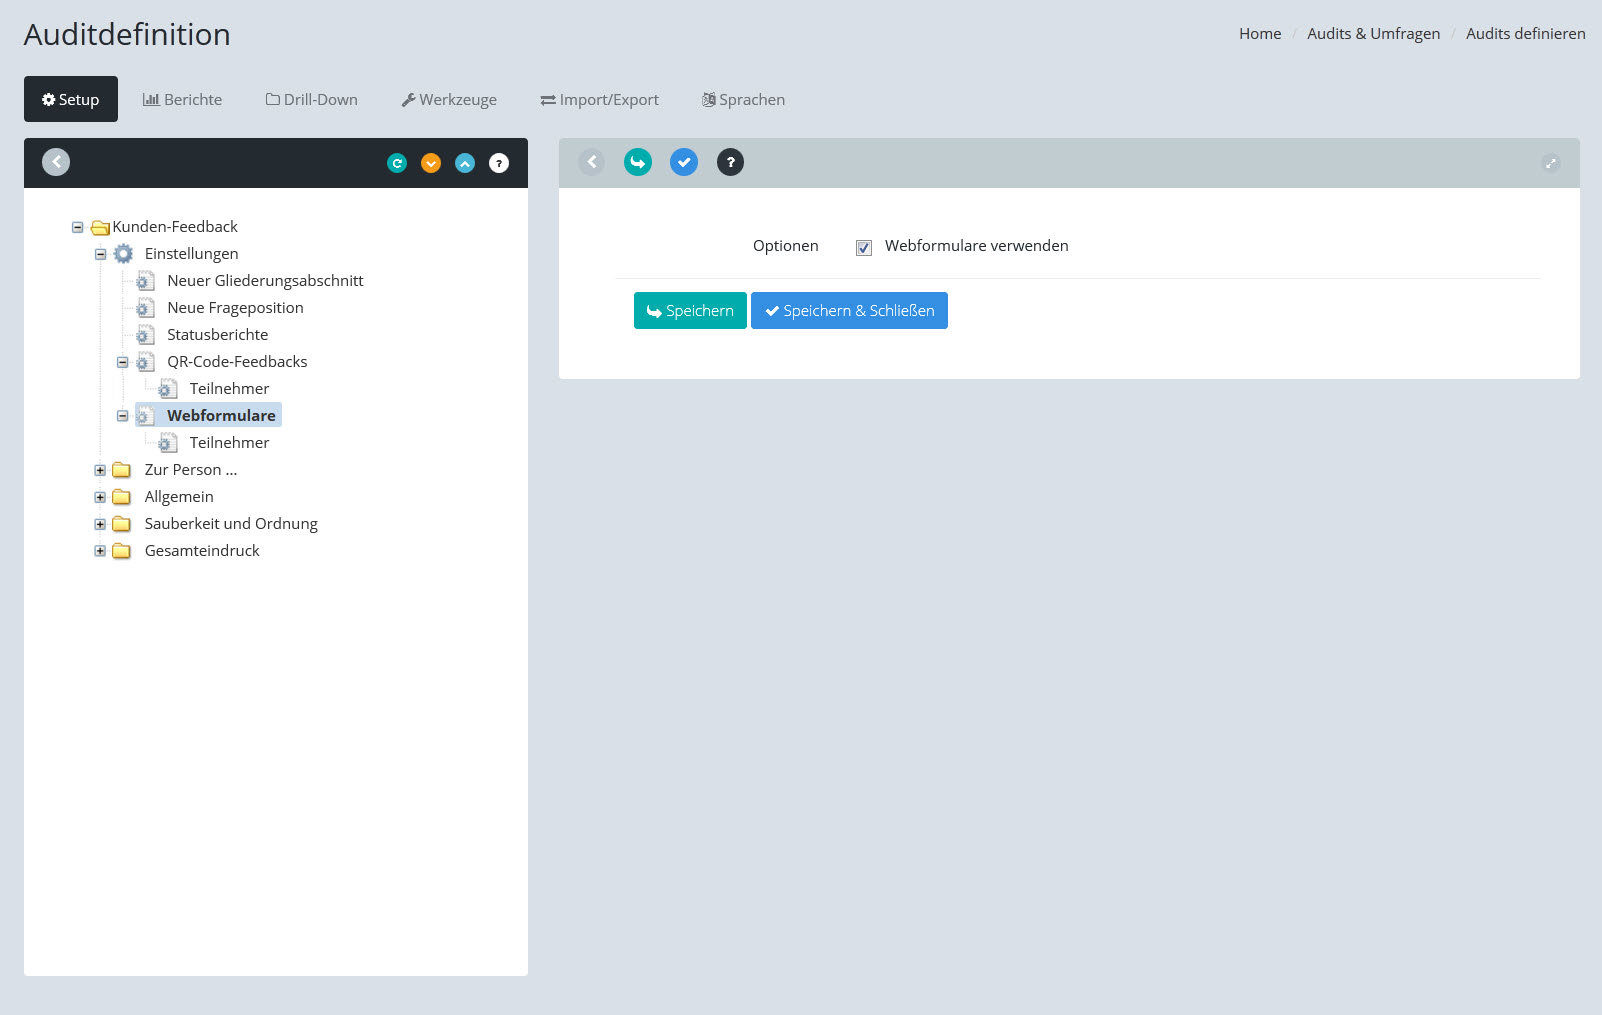
Task: Collapse the QR-Code-Feedbacks node
Action: [123, 362]
